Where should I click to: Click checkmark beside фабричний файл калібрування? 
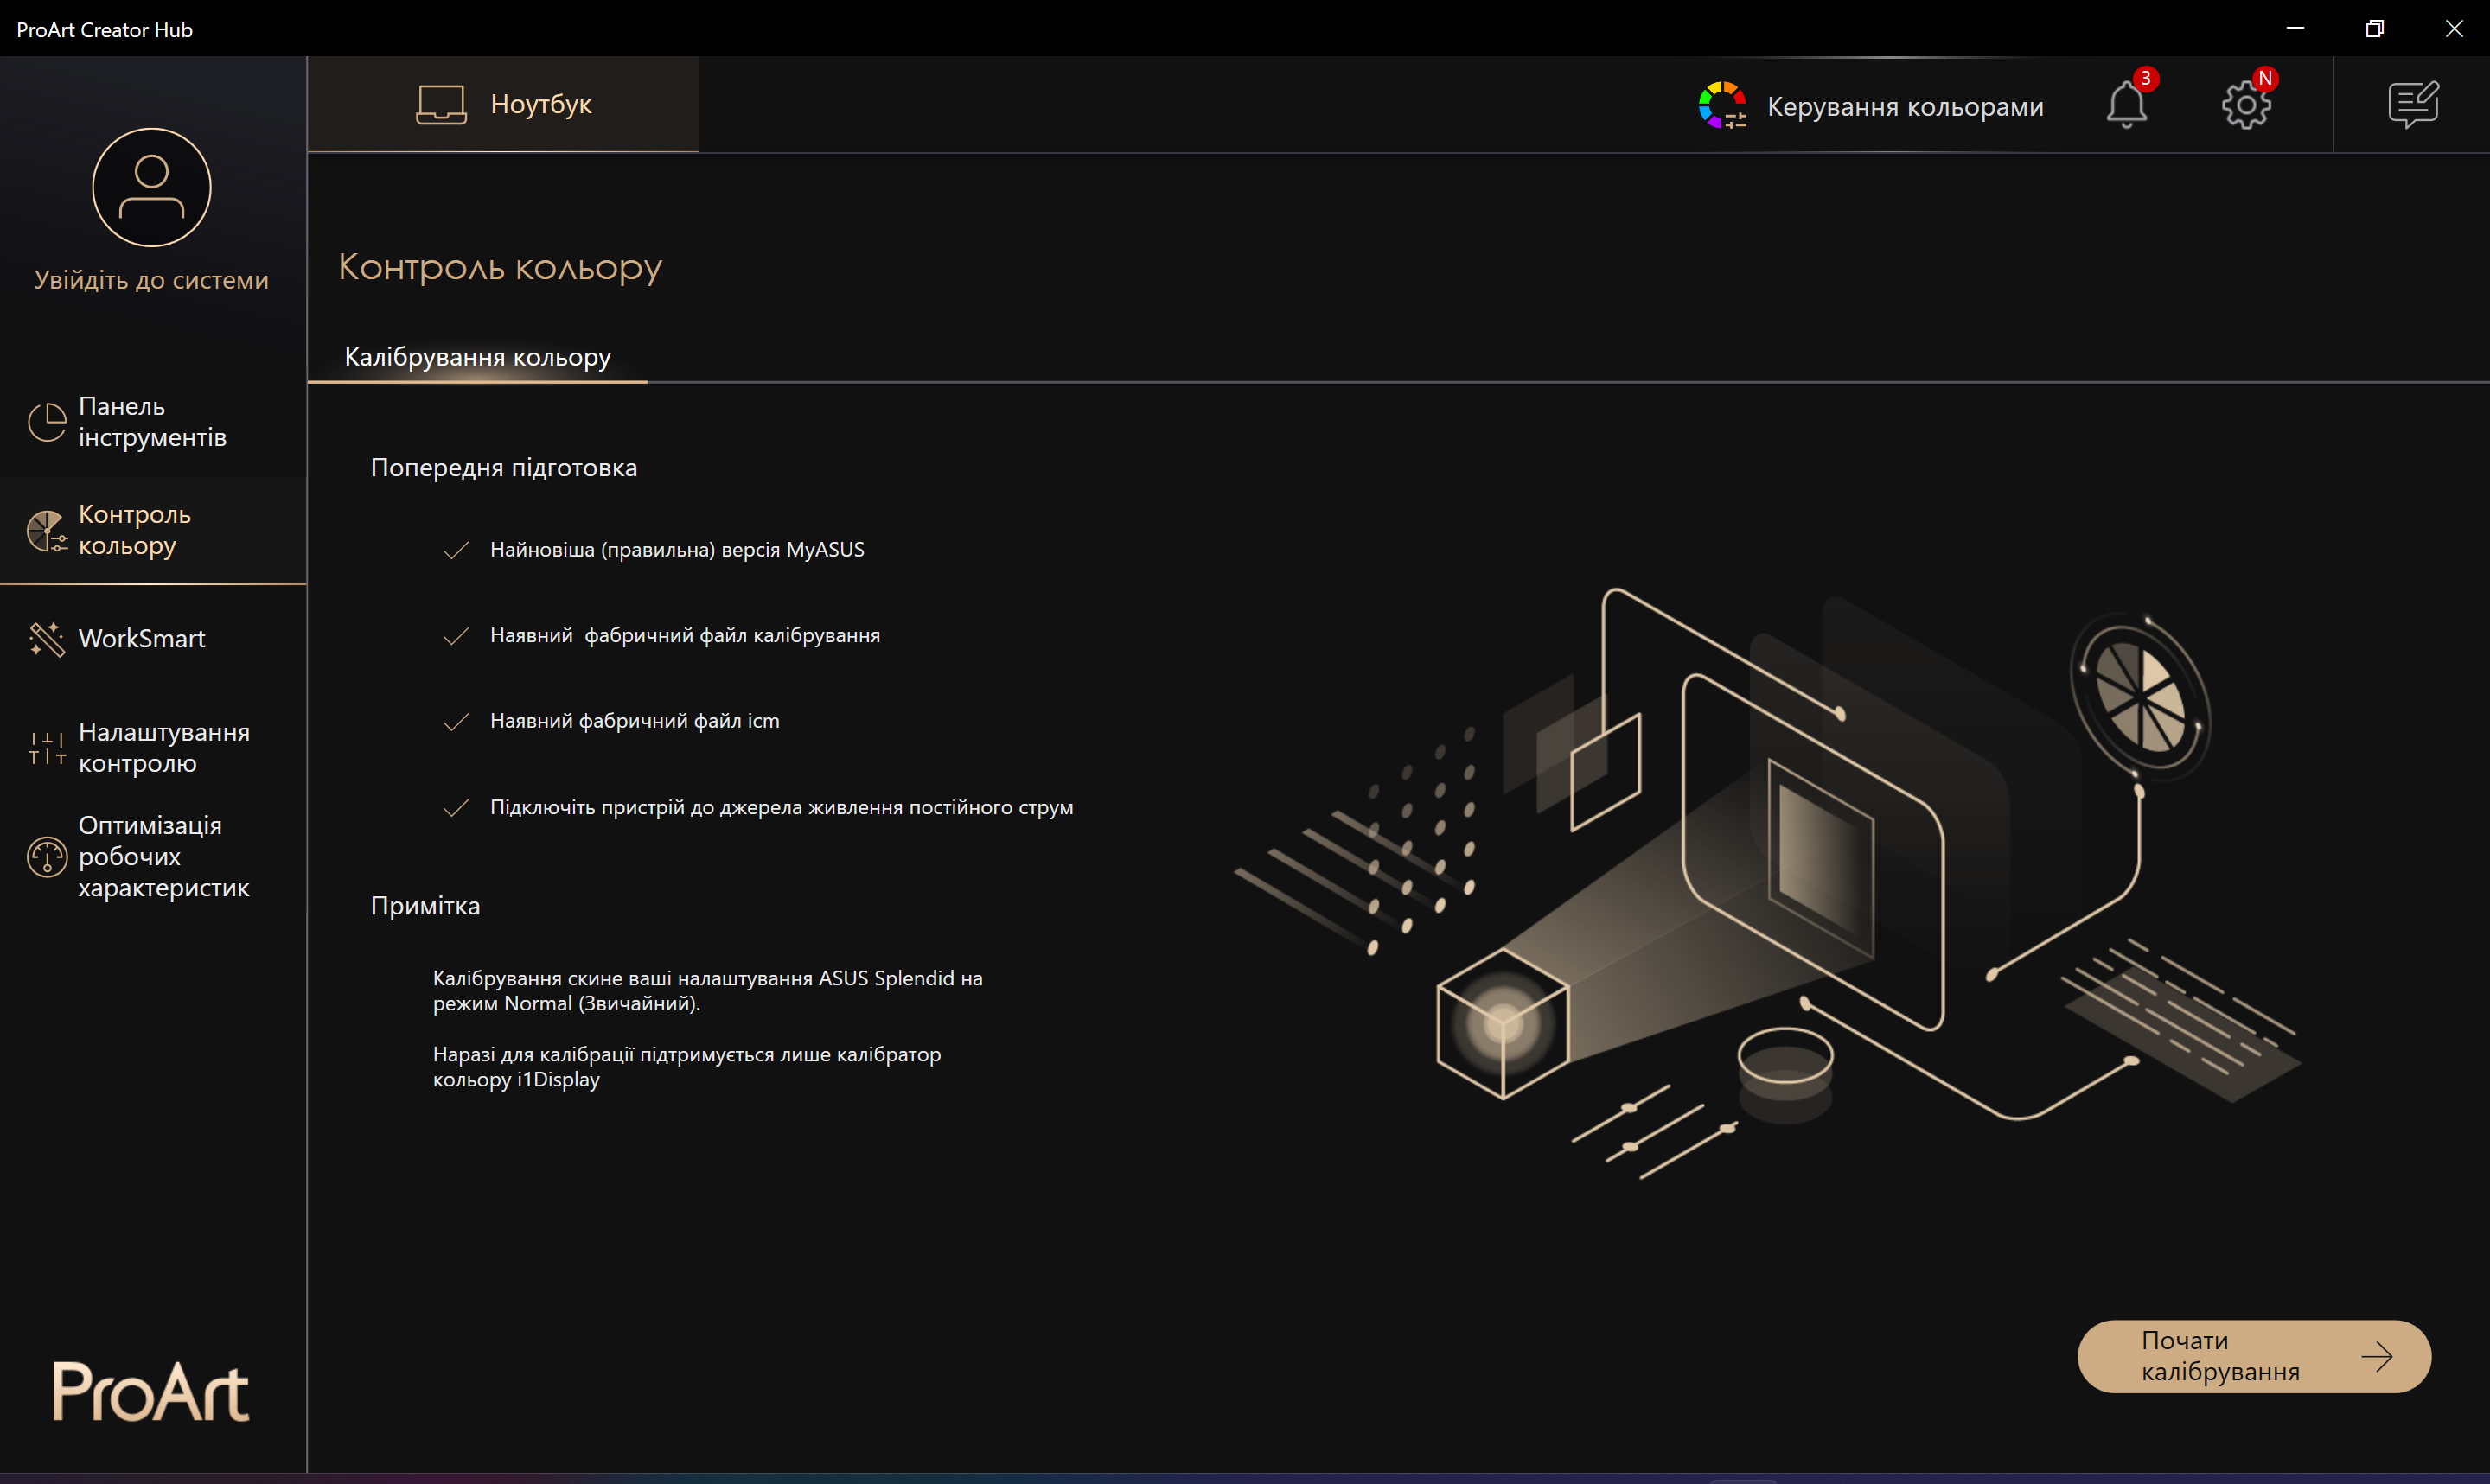456,636
